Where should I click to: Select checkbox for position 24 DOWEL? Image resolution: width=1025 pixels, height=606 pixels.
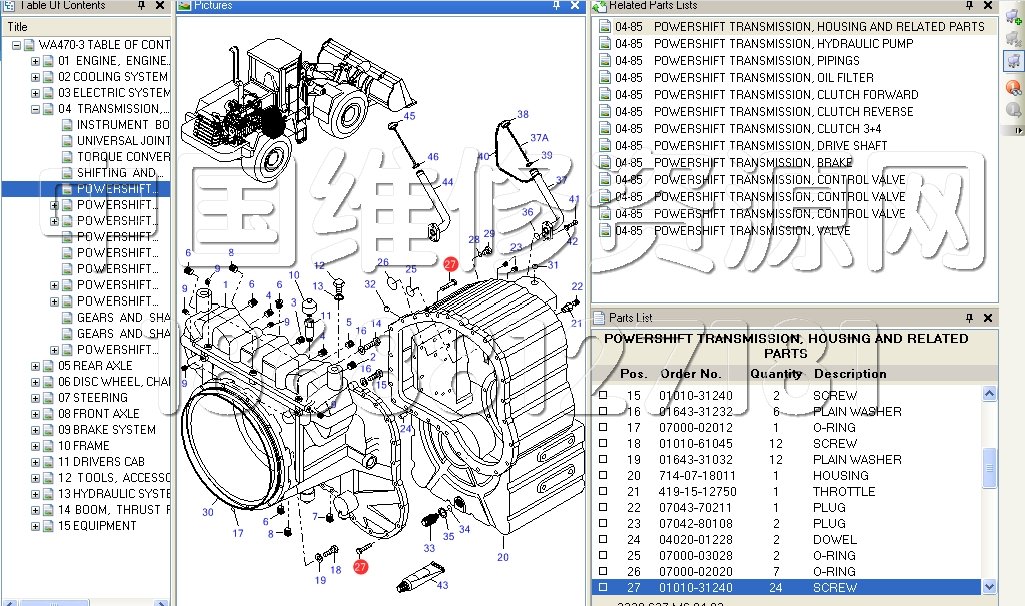click(603, 540)
